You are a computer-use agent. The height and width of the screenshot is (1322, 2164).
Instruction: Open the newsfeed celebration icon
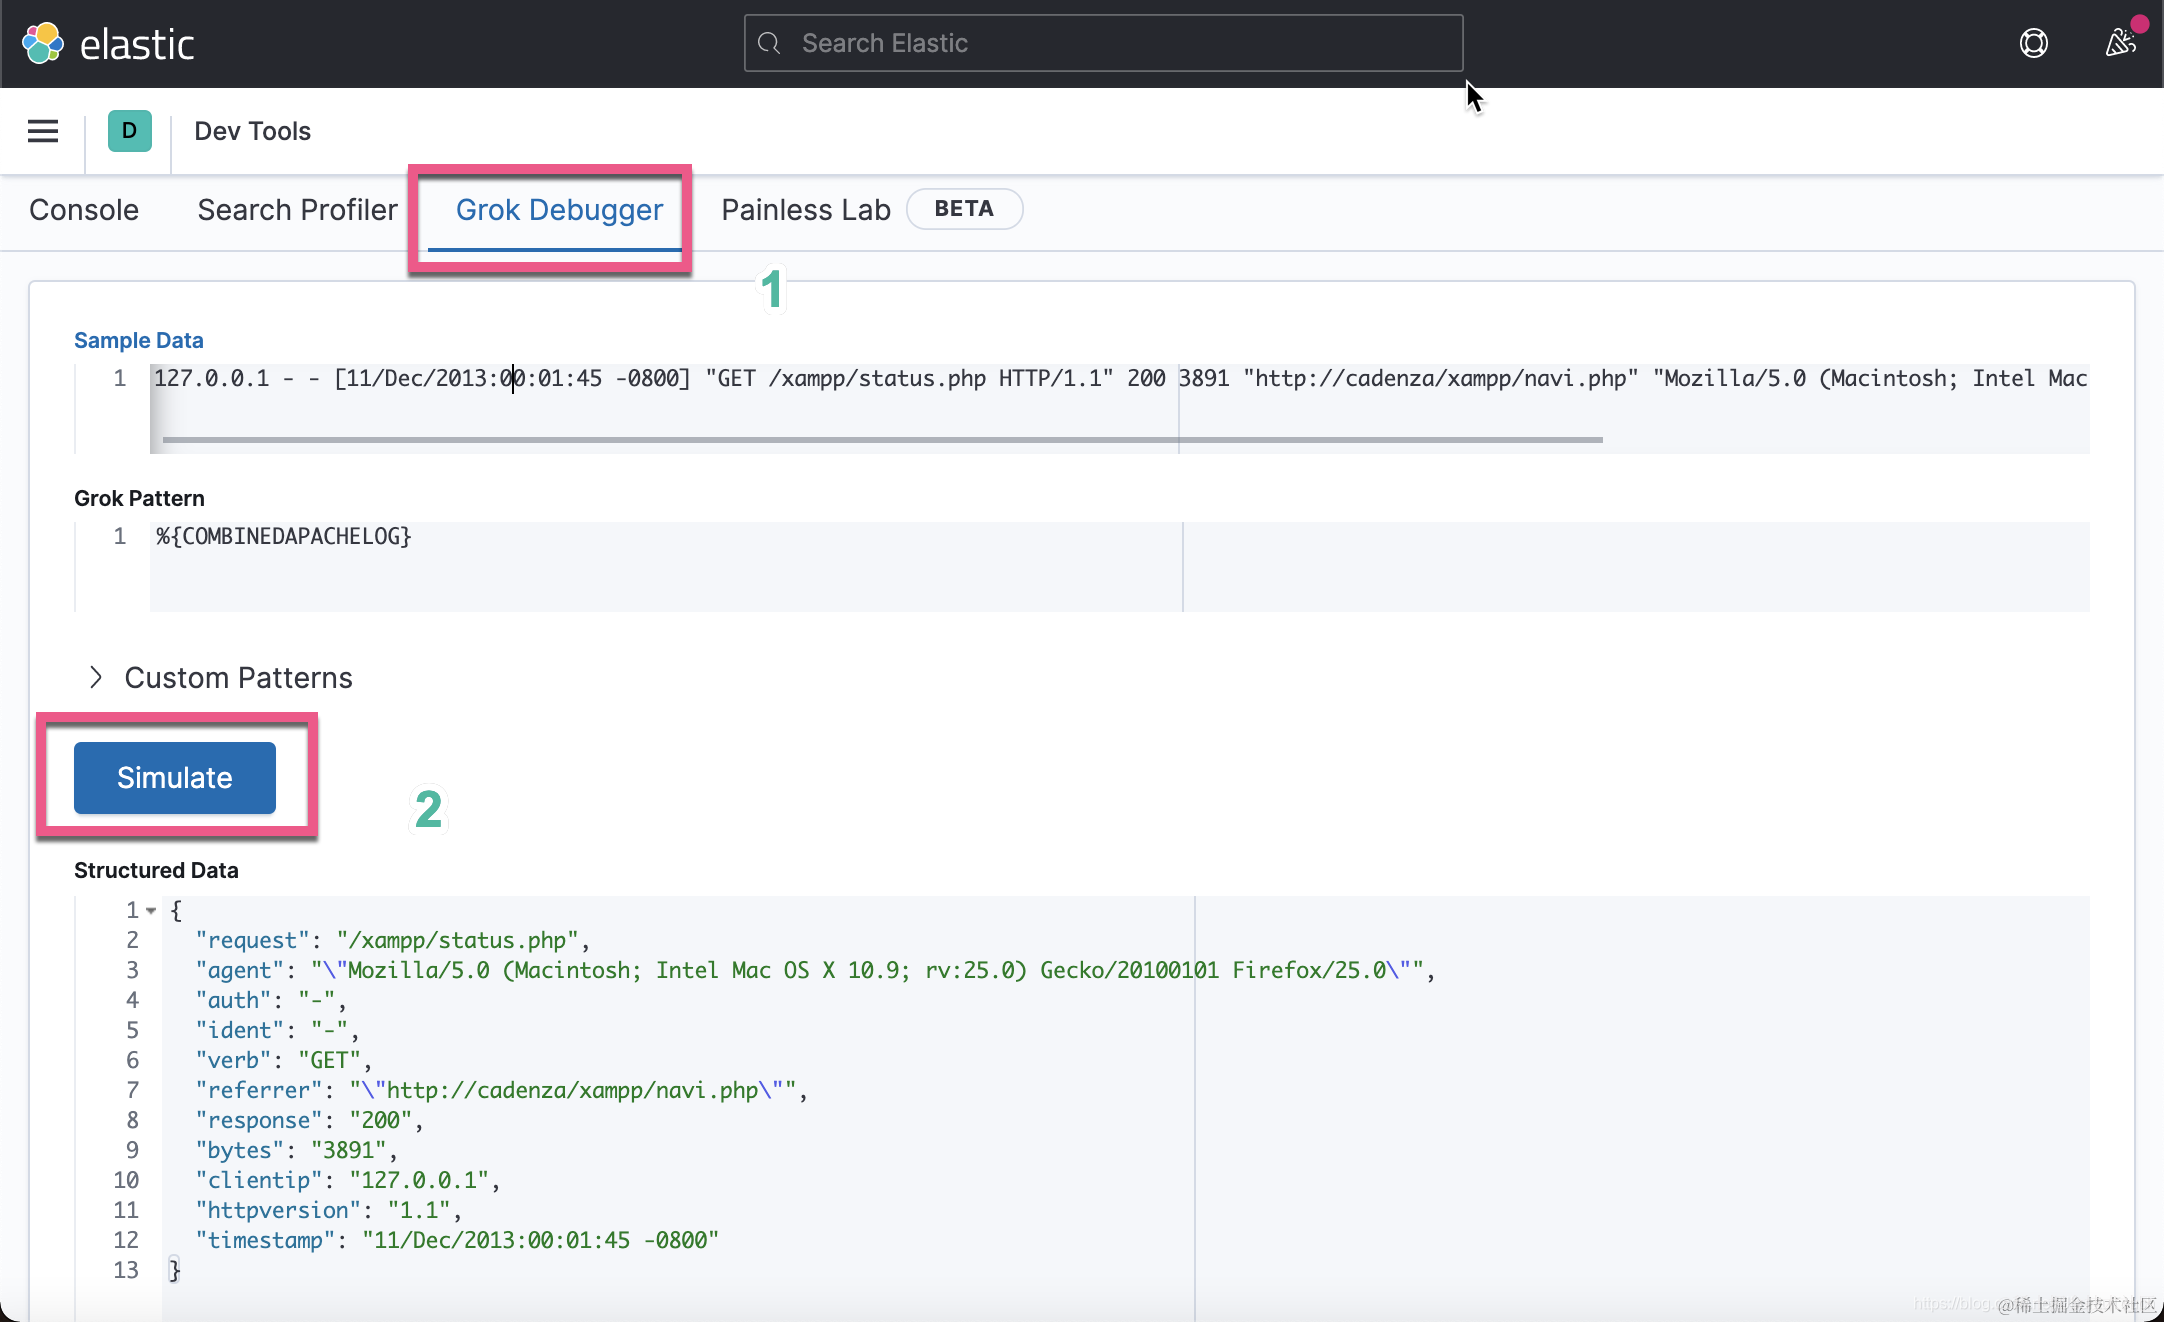[x=2119, y=43]
